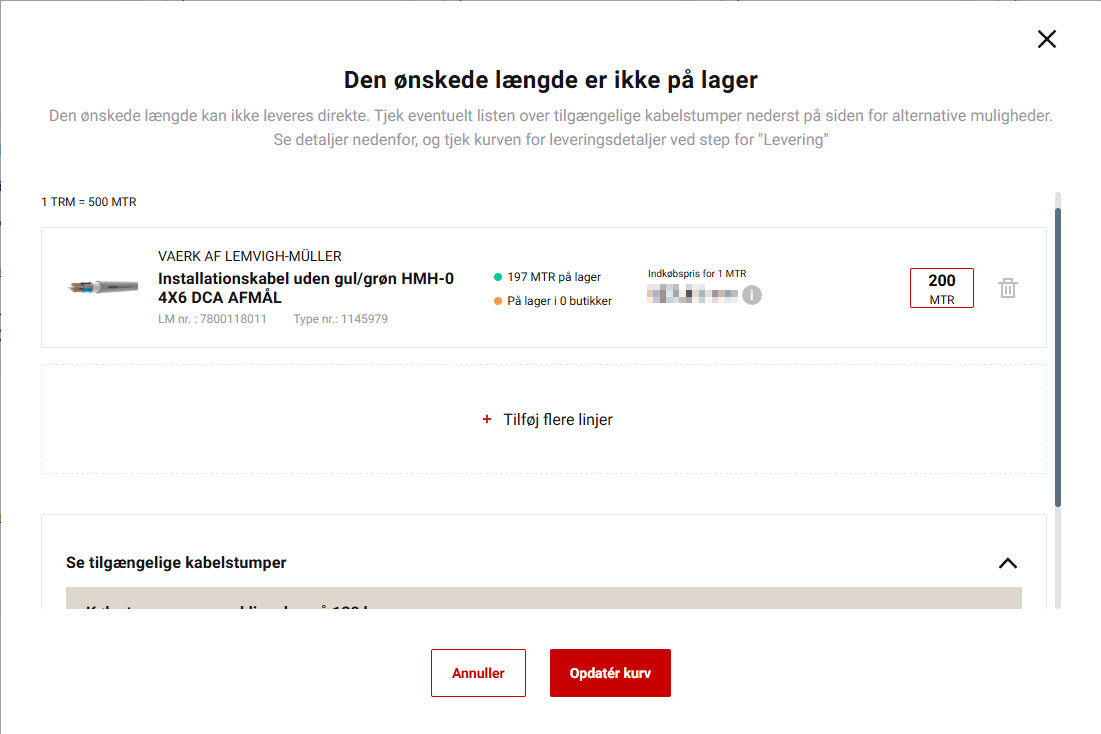
Task: Click the Type nr. 1145979 text
Action: pos(340,319)
